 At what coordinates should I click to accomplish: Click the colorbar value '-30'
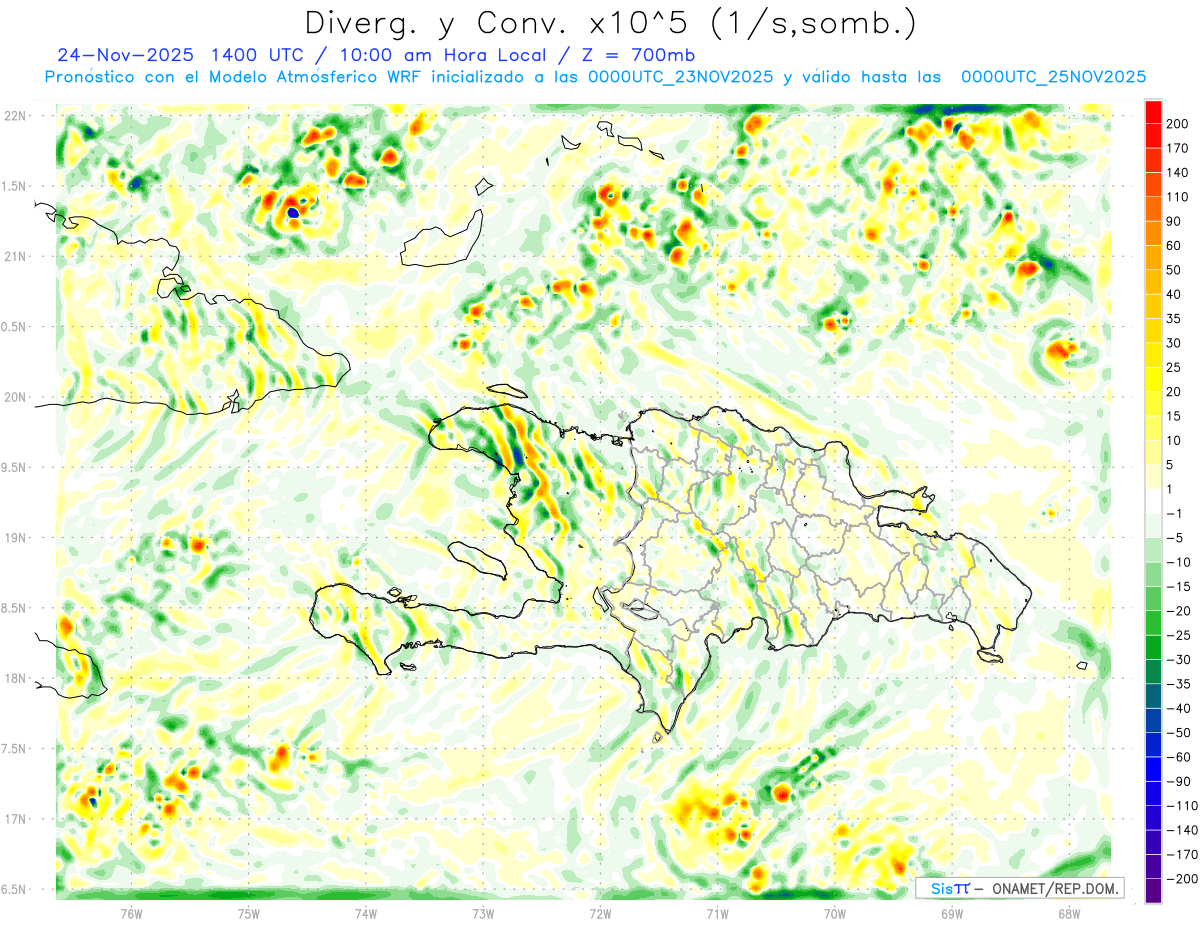coord(1180,660)
